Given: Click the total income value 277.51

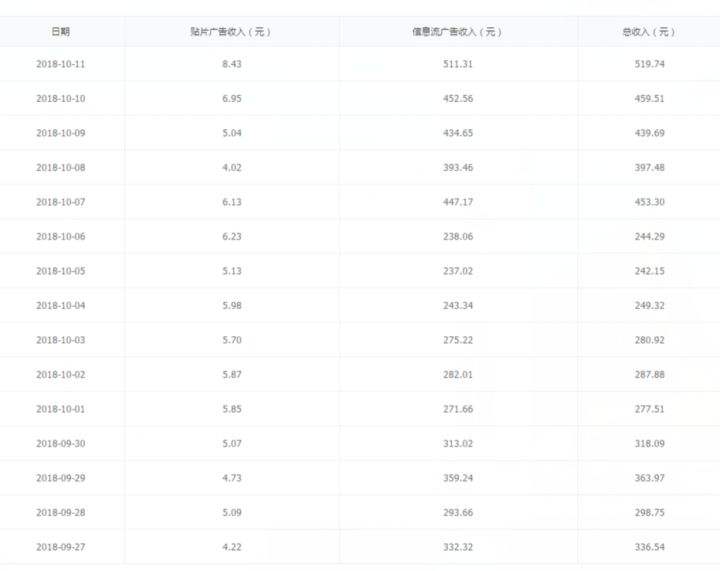Looking at the screenshot, I should (x=649, y=409).
